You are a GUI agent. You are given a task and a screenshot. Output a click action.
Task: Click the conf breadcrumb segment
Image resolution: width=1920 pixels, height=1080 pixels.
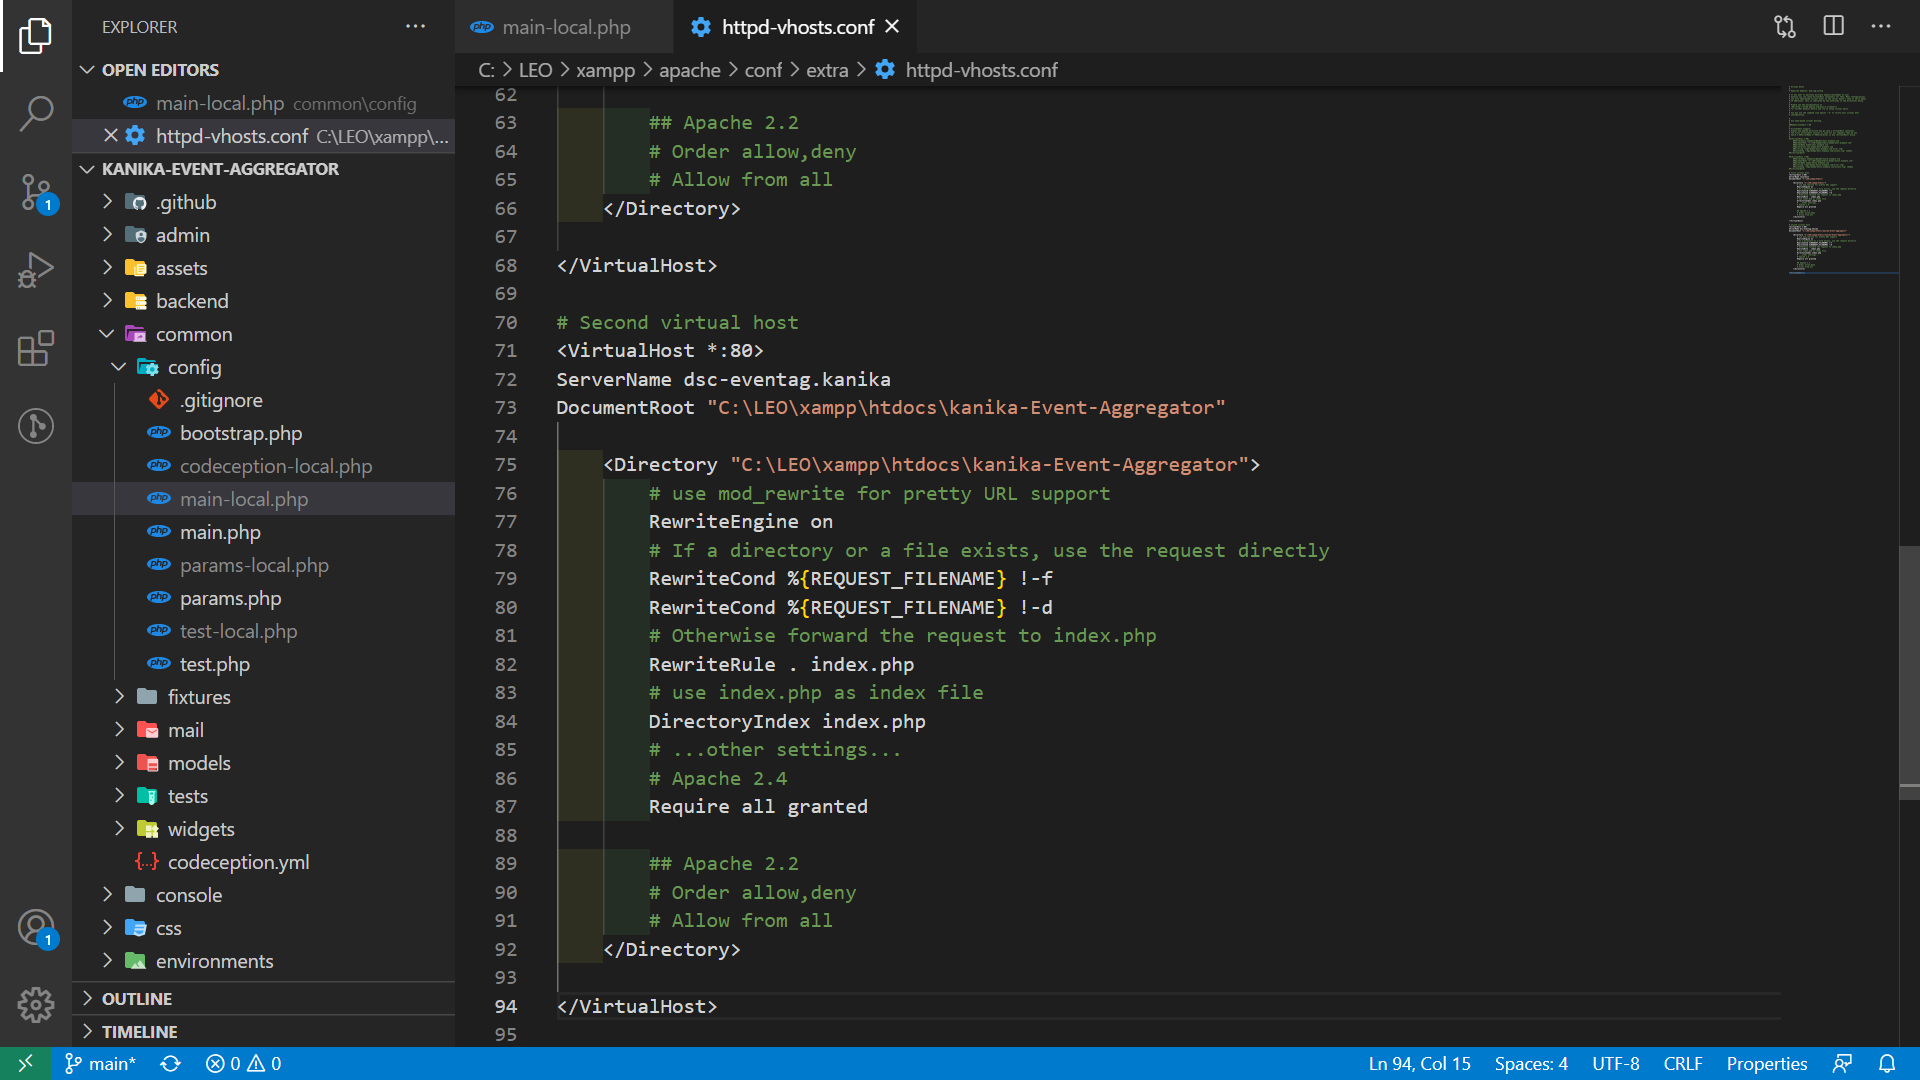pos(763,69)
